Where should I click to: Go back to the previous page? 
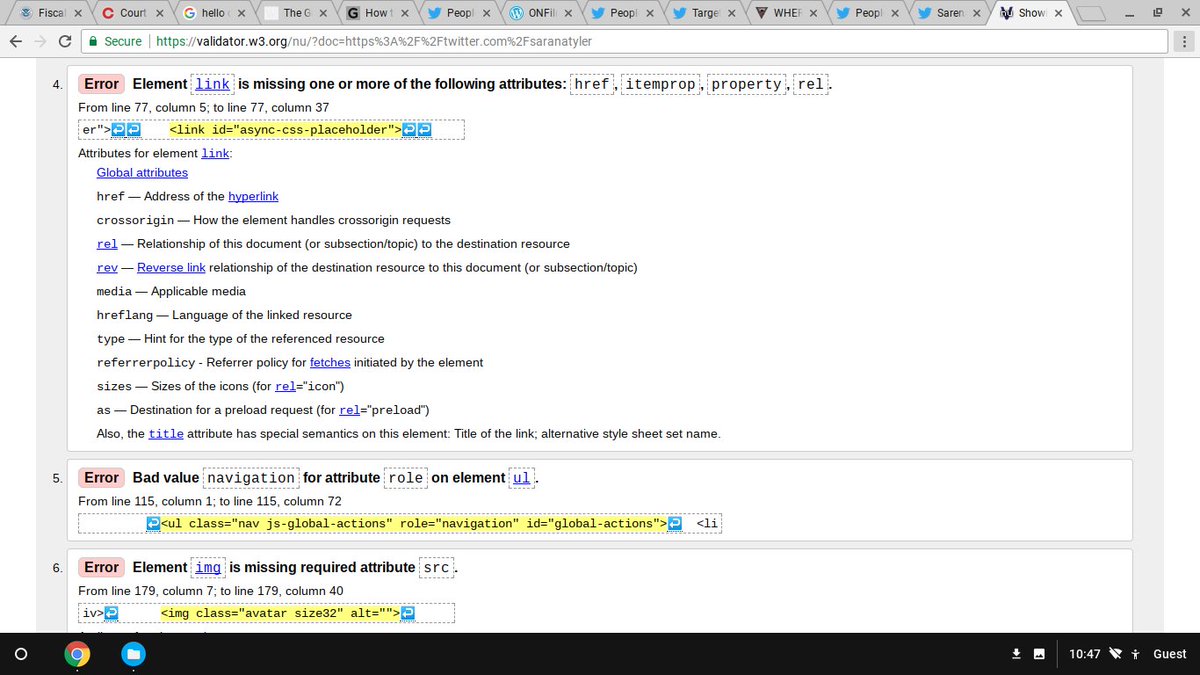click(x=16, y=41)
